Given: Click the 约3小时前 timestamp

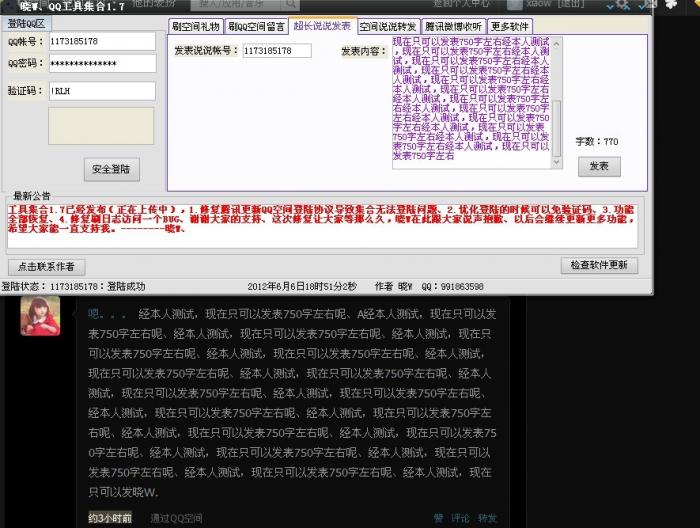Looking at the screenshot, I should coord(110,518).
